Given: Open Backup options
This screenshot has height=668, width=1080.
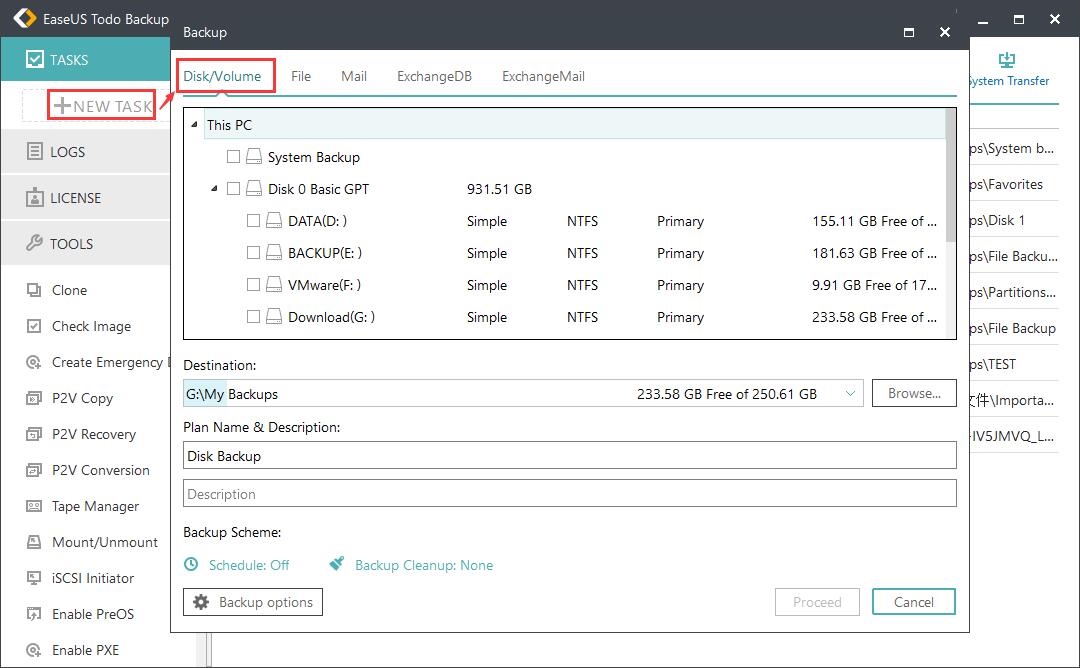Looking at the screenshot, I should pyautogui.click(x=253, y=602).
